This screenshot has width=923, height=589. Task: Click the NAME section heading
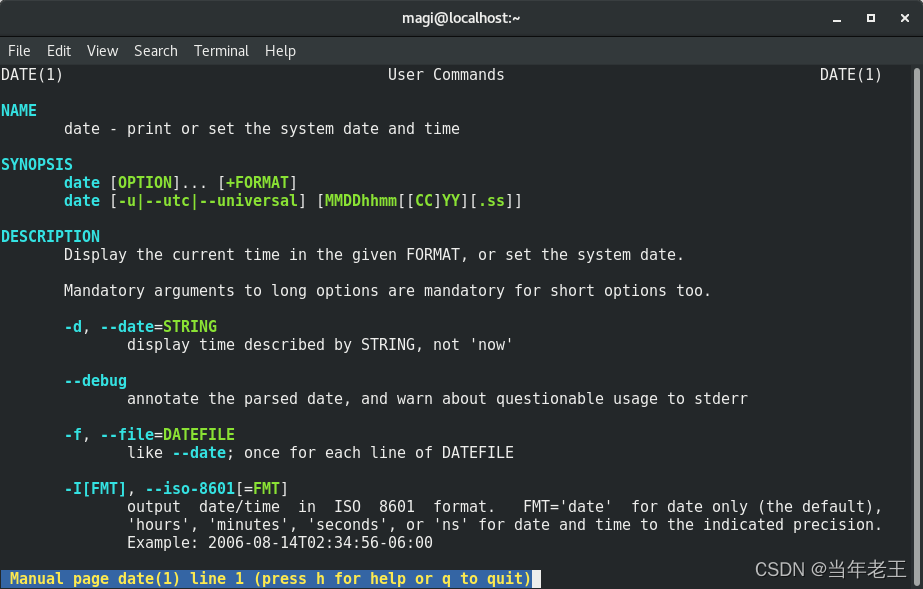19,111
